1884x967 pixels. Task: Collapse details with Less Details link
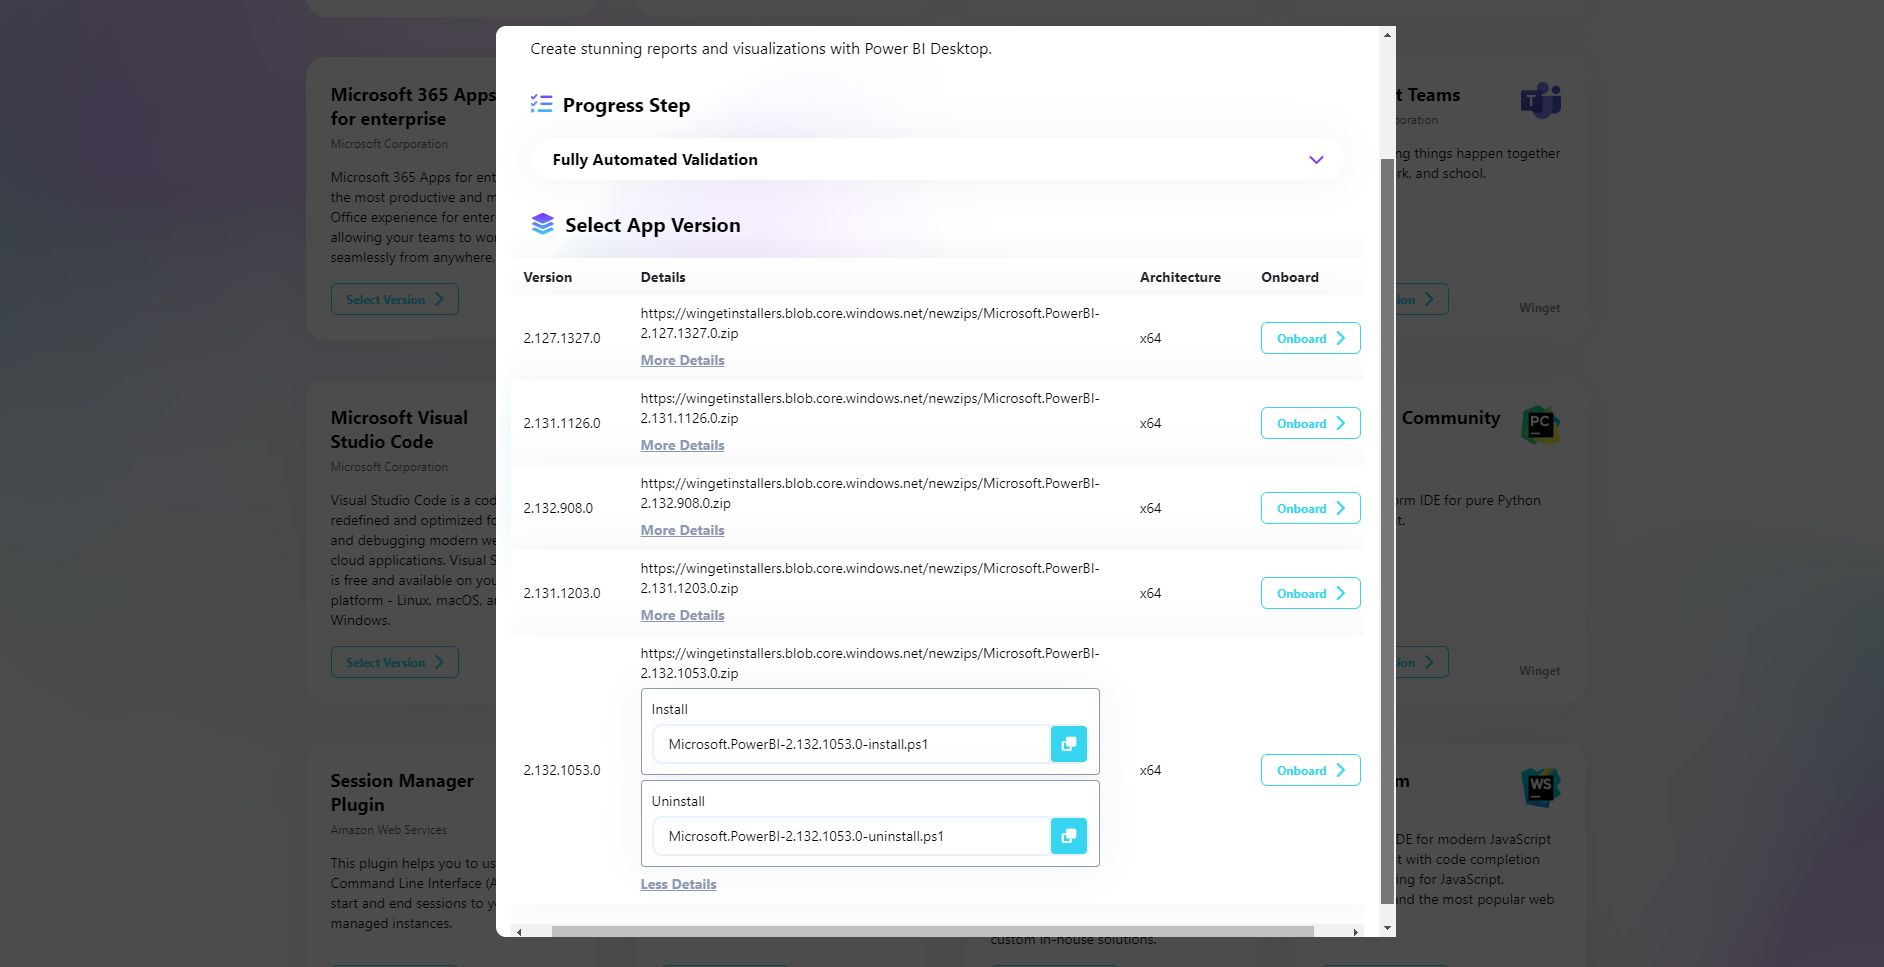click(x=678, y=884)
